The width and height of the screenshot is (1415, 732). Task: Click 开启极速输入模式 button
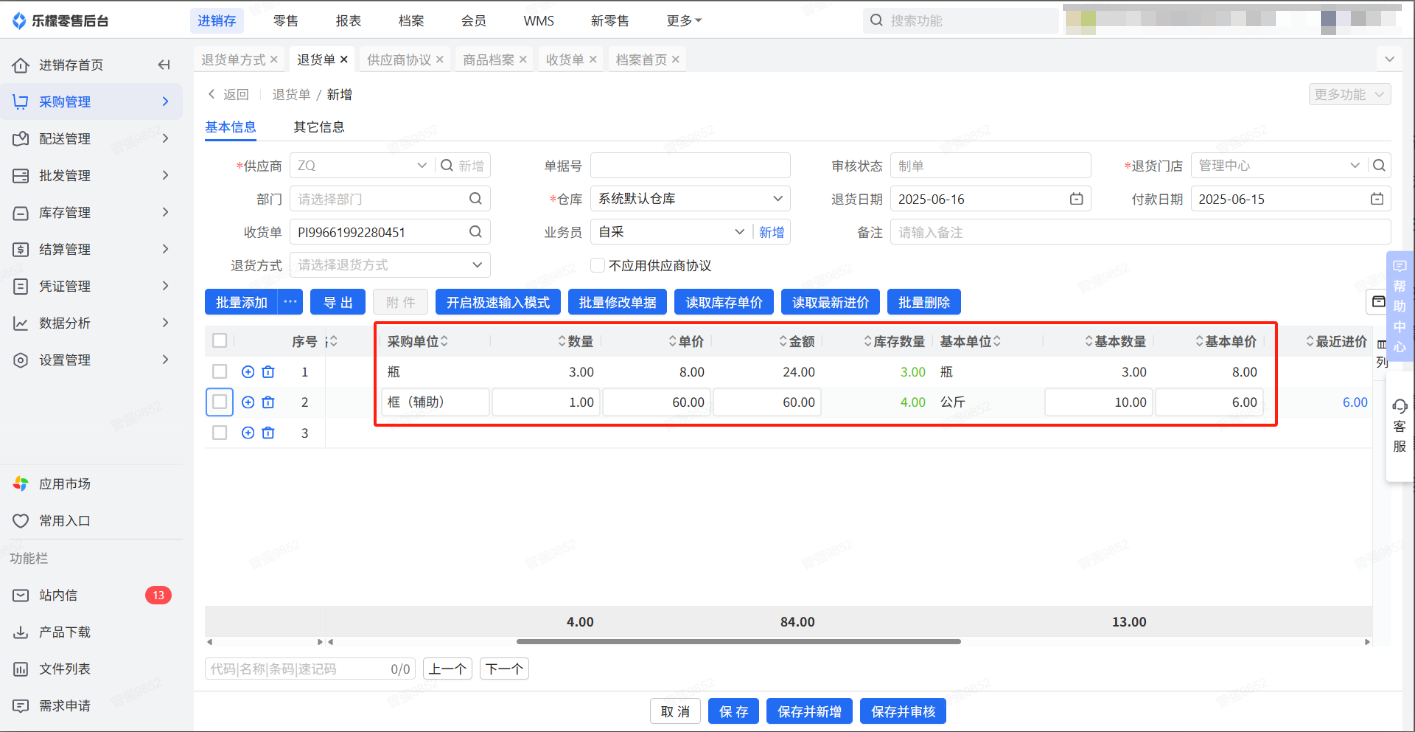coord(498,302)
